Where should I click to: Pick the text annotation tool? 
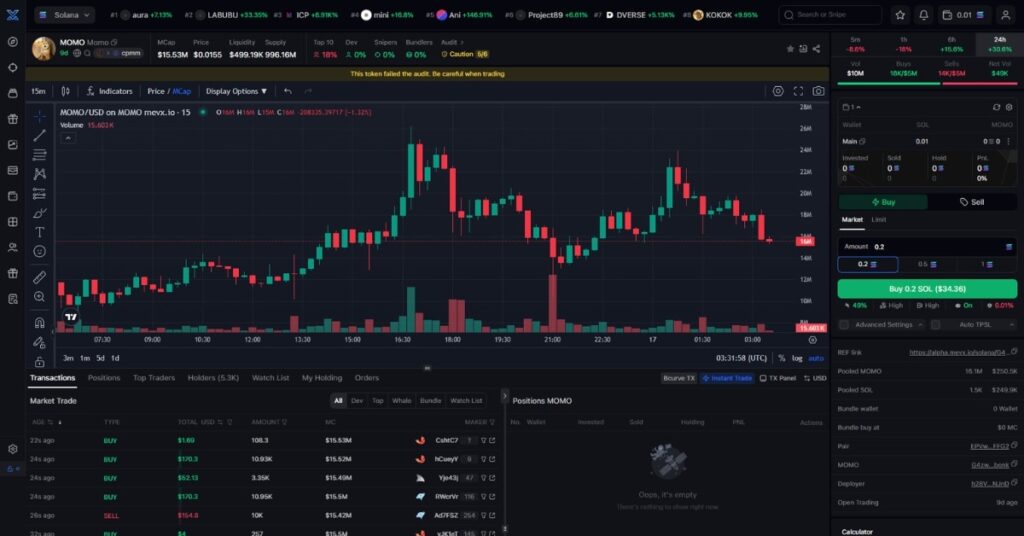coord(40,232)
